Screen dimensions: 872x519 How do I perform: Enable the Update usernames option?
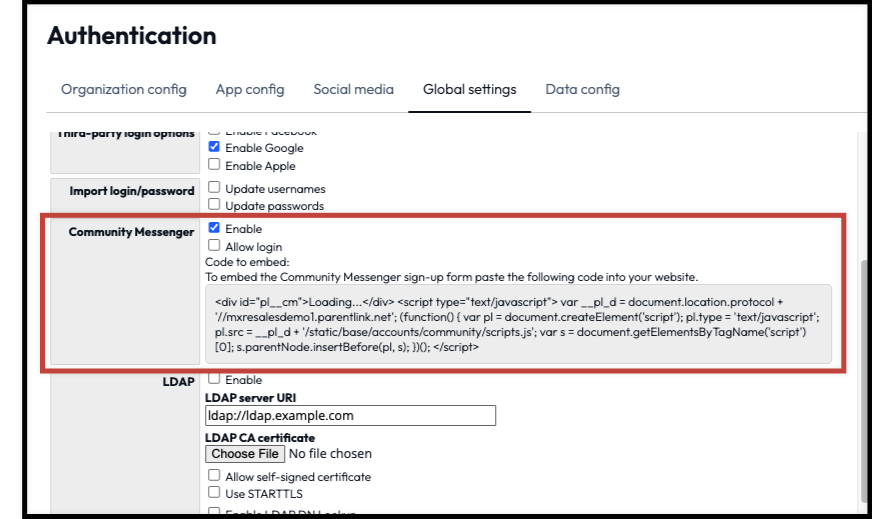[214, 187]
